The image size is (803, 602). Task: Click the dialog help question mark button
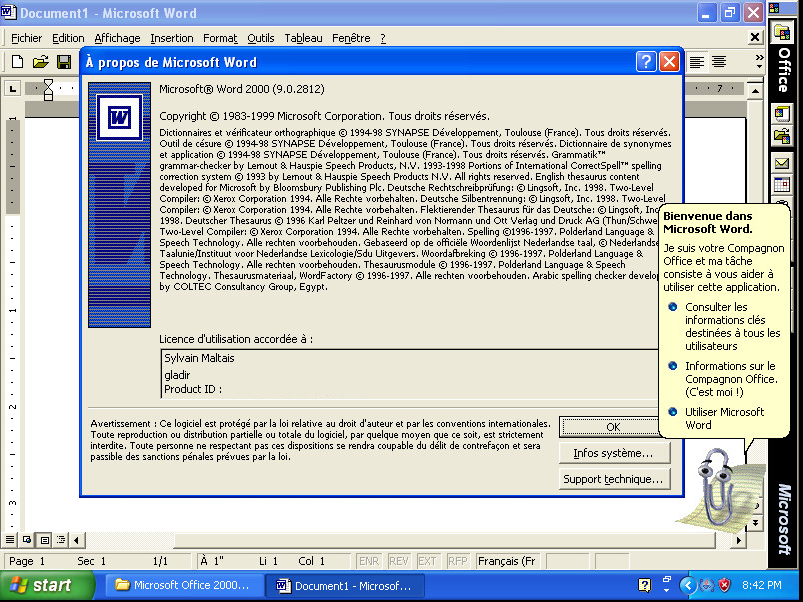[x=646, y=62]
